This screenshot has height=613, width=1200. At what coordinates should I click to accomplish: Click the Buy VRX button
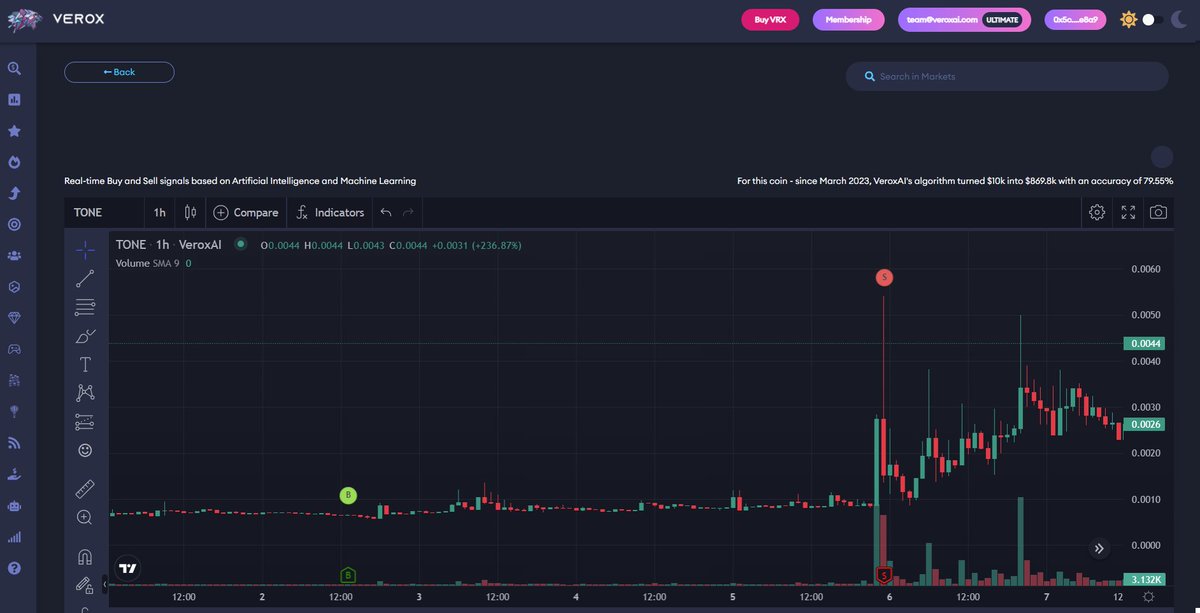770,19
